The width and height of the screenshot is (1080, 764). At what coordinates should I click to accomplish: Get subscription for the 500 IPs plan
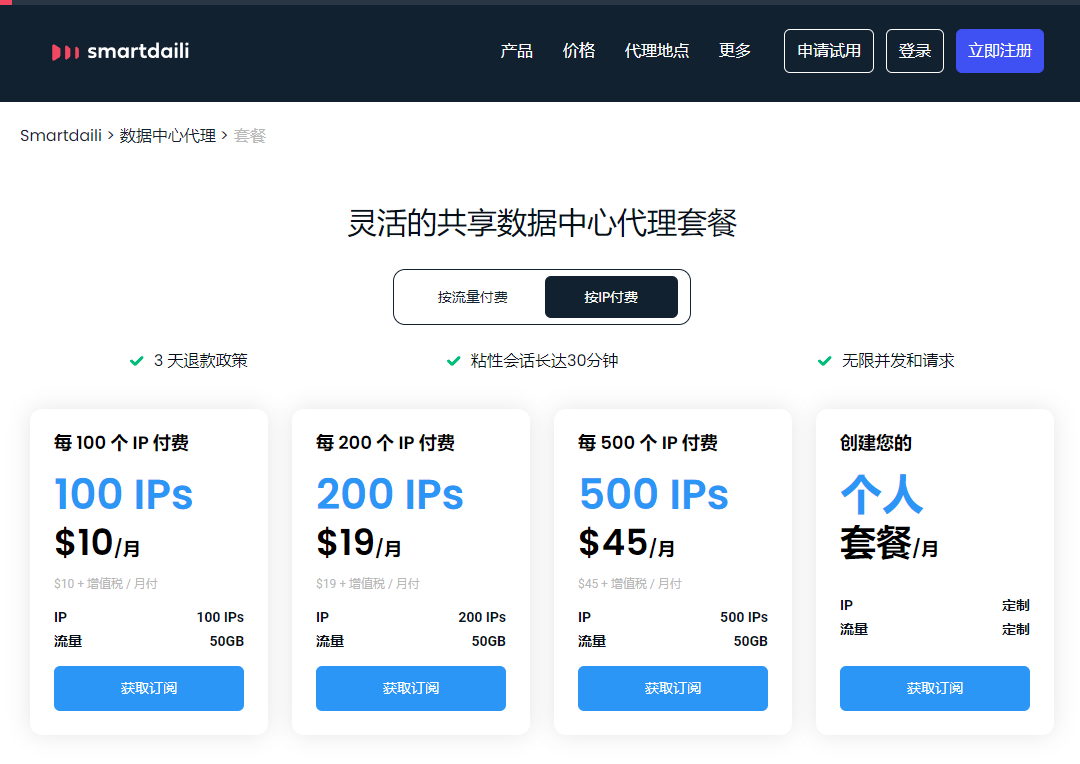673,688
